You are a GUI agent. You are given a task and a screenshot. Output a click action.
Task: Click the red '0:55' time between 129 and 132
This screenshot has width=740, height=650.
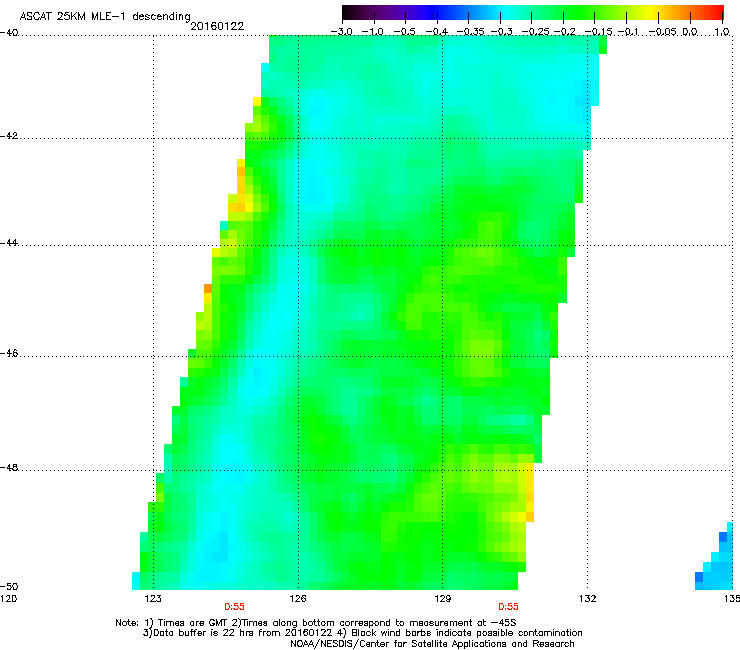point(508,607)
